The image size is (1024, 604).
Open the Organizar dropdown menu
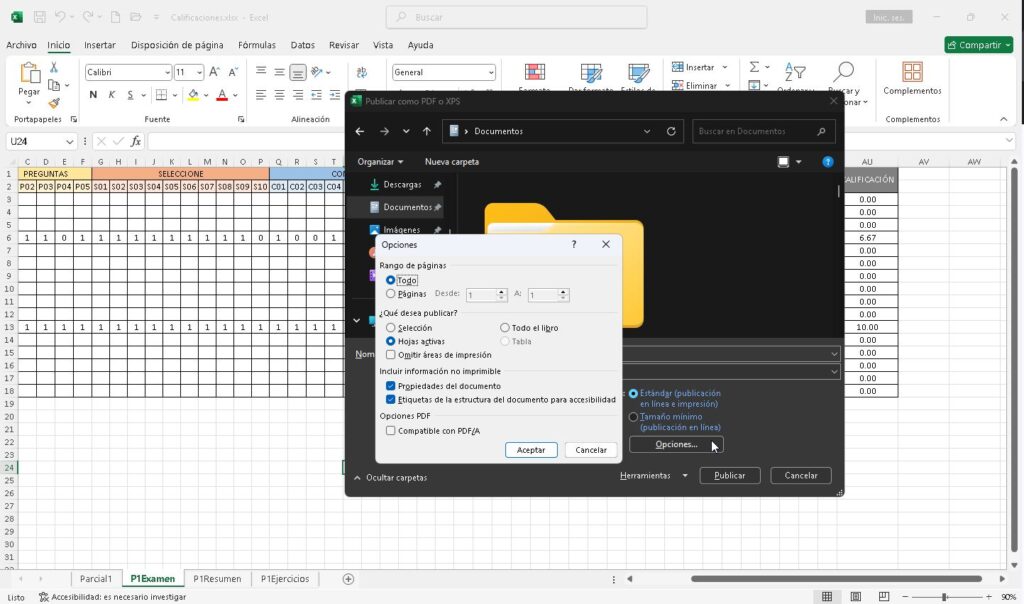tap(380, 162)
